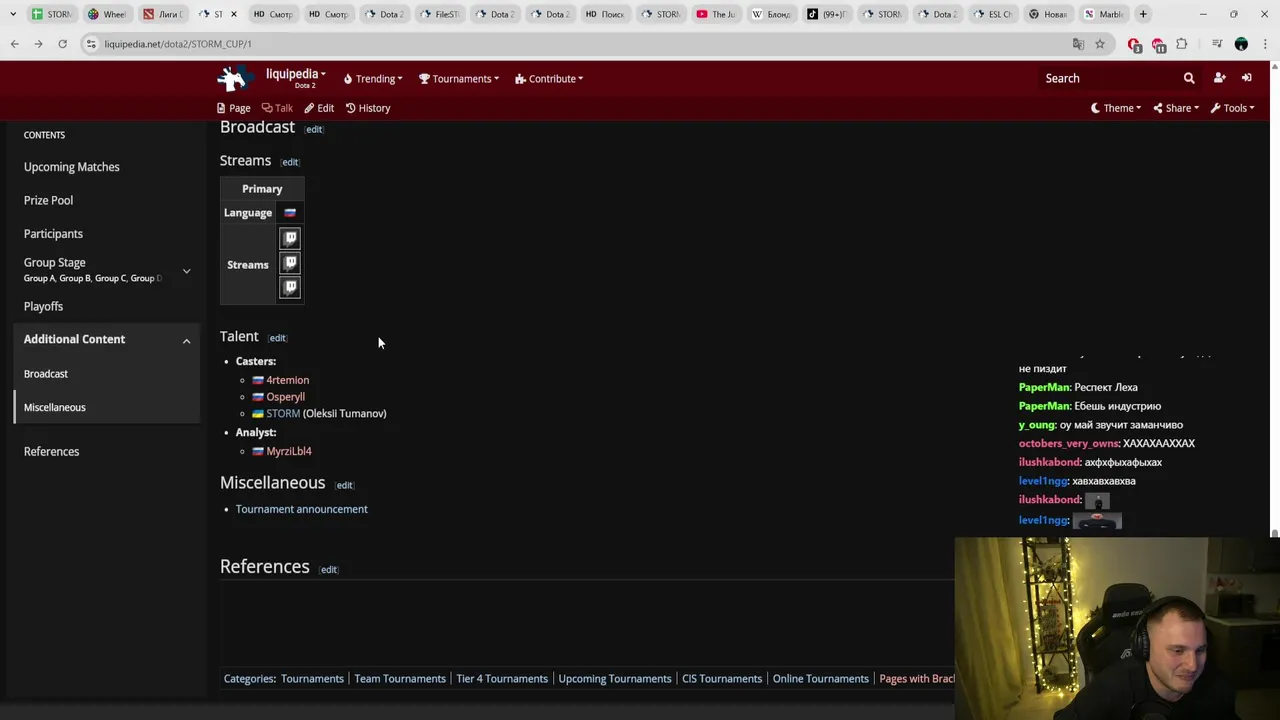Open the second Twitch stream icon
This screenshot has width=1280, height=720.
tap(290, 263)
